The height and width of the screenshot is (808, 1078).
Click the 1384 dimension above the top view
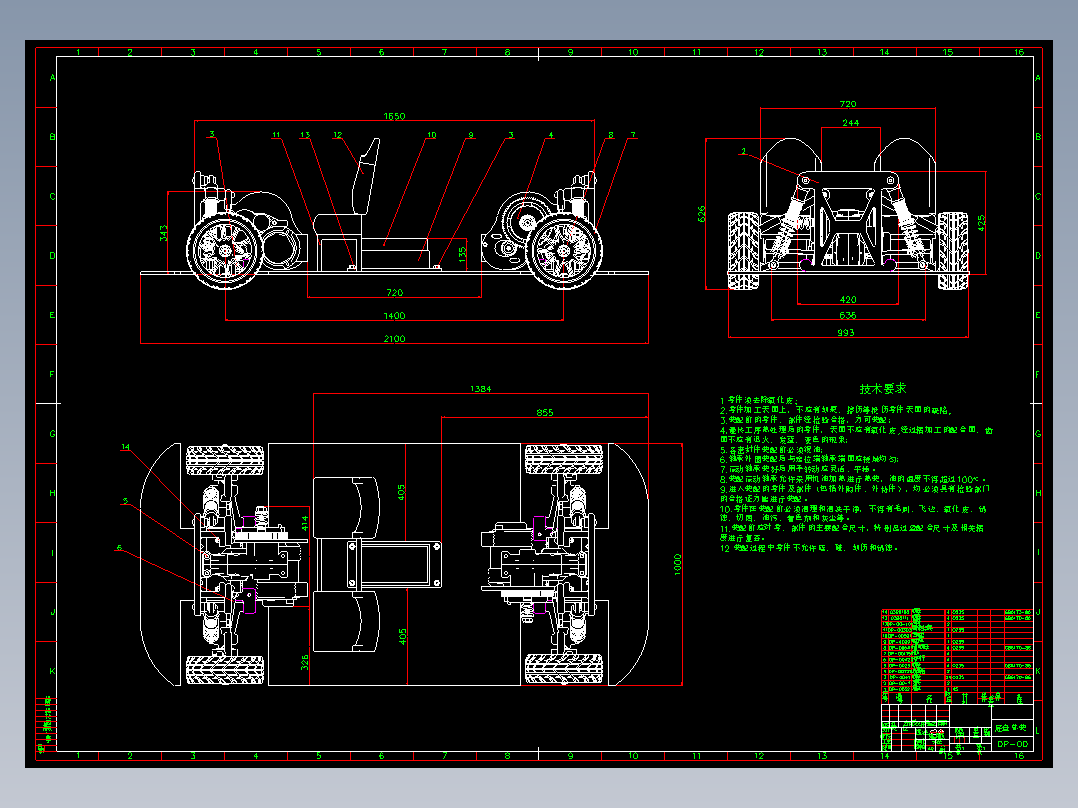click(x=481, y=389)
